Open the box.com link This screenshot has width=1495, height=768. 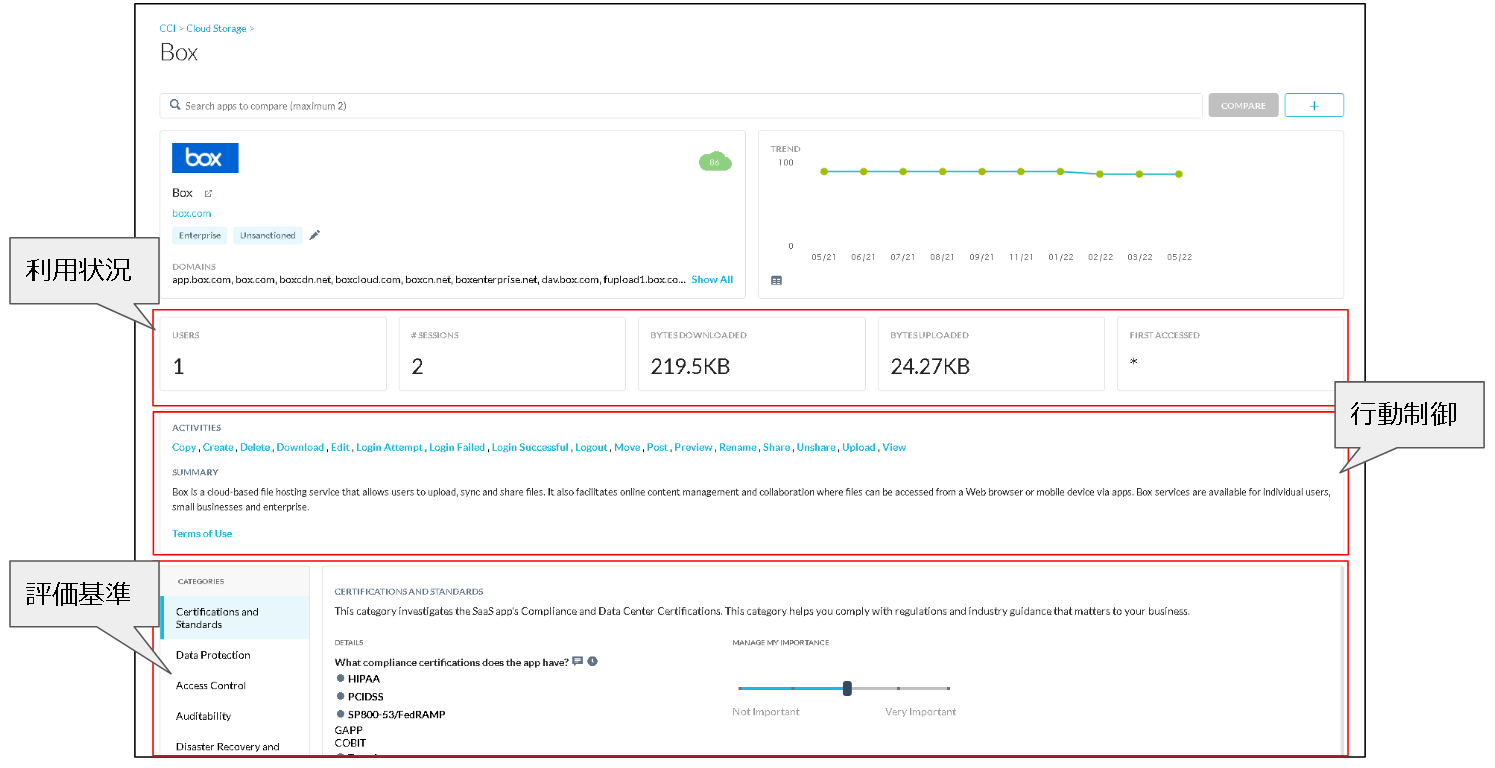point(192,213)
